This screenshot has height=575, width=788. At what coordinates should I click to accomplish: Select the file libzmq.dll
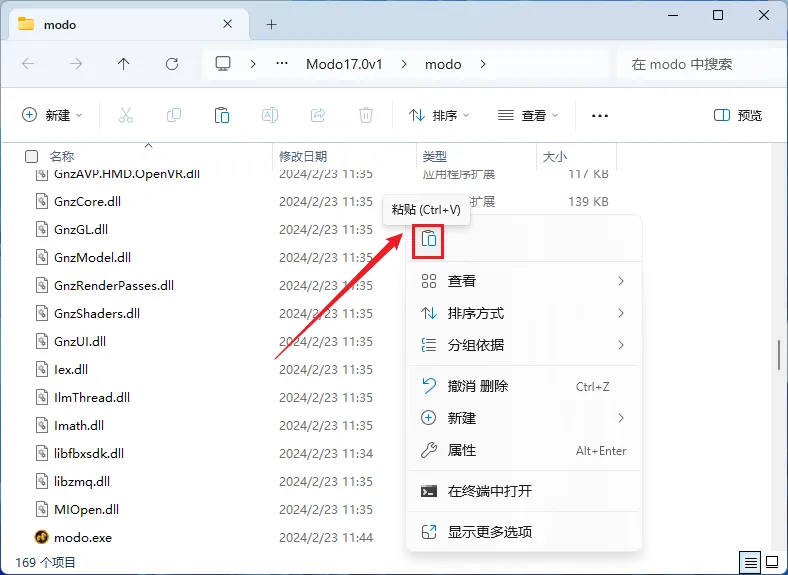82,482
